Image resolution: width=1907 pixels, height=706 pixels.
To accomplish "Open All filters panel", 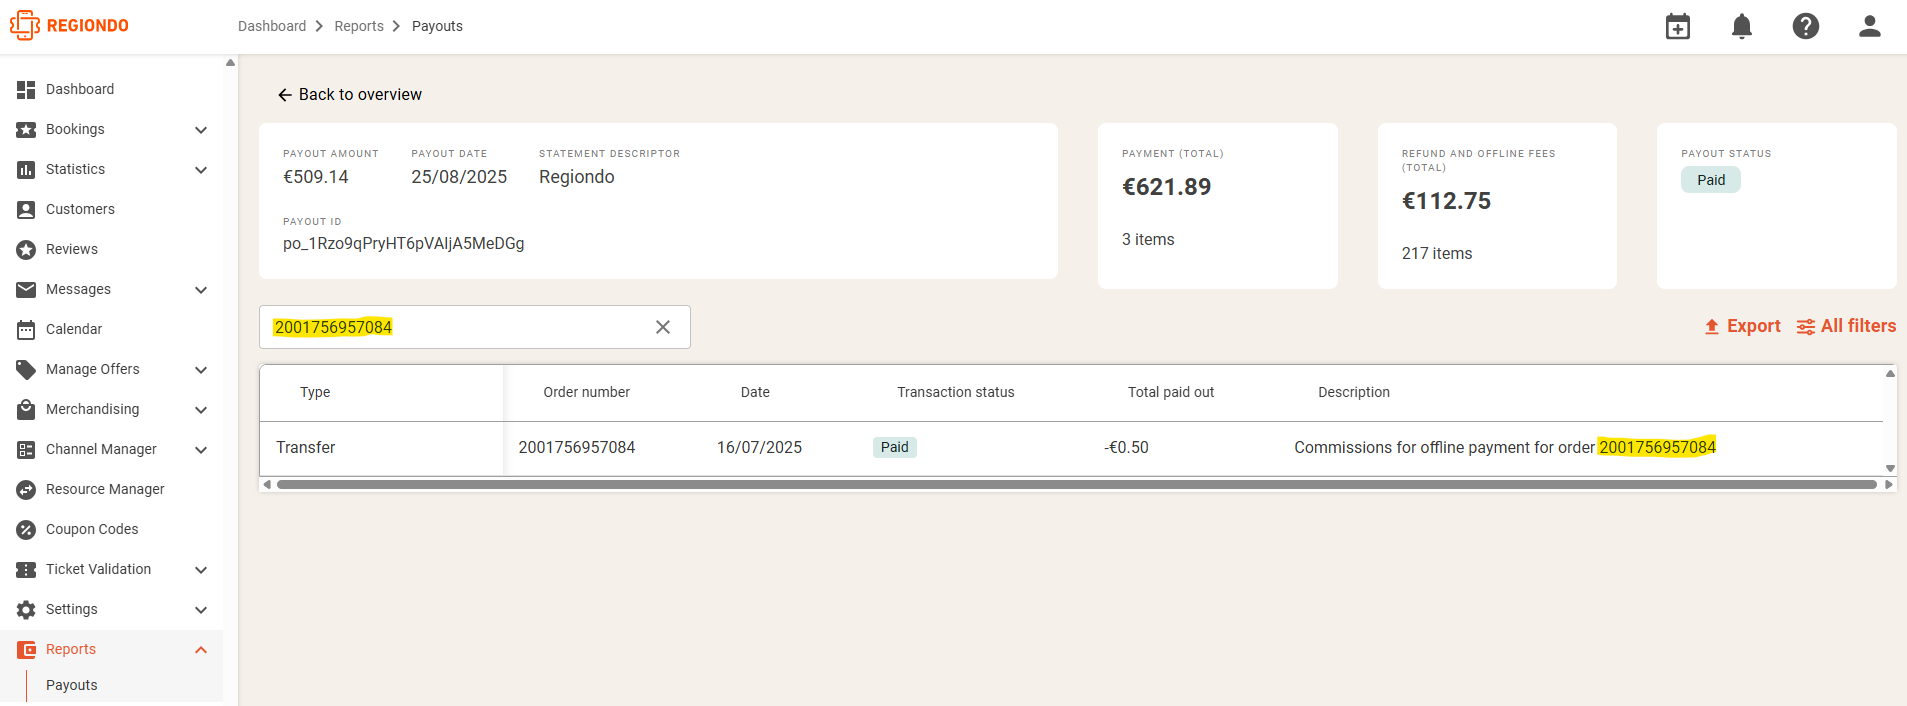I will point(1846,326).
